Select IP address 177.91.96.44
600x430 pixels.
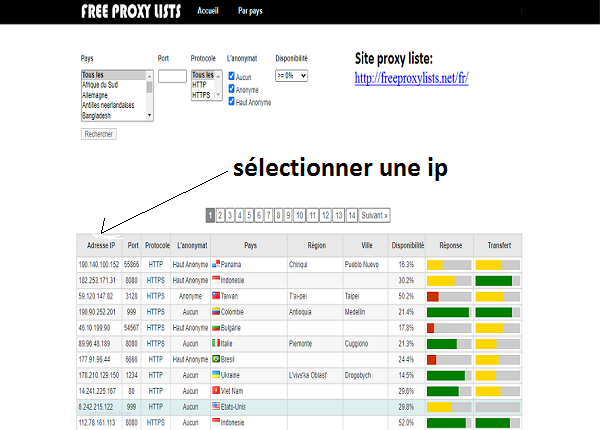click(94, 359)
